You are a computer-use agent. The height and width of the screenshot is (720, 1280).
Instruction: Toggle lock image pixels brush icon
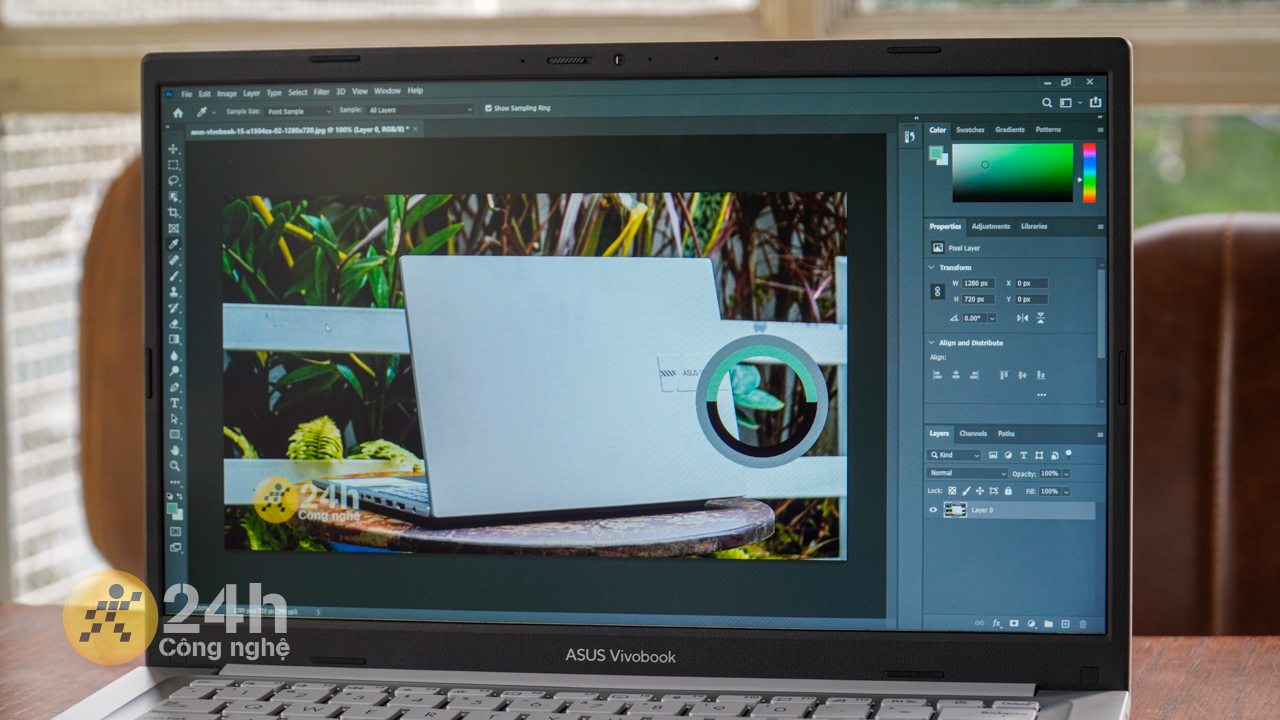click(x=966, y=491)
